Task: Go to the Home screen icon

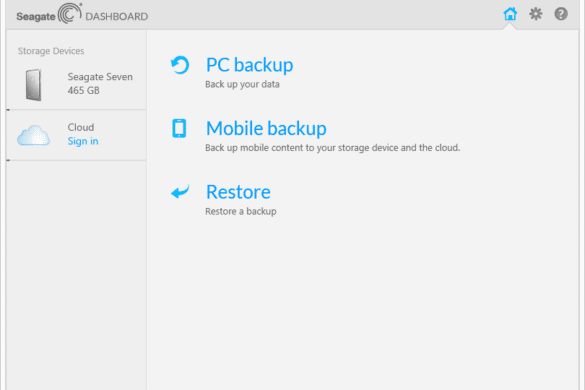Action: [510, 14]
